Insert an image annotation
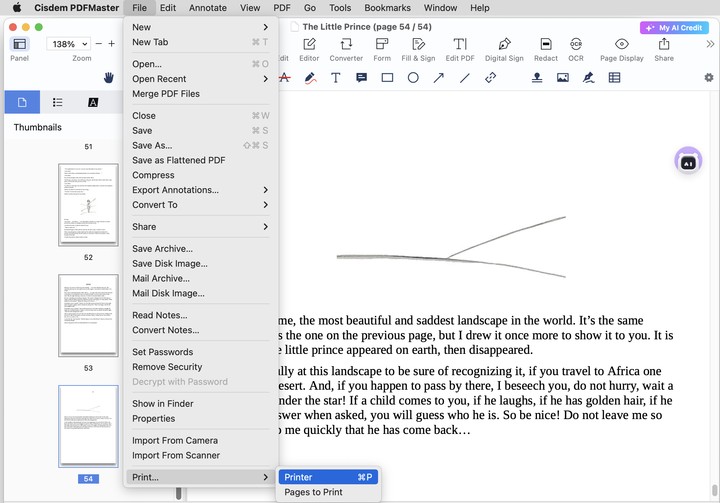The image size is (720, 503). pyautogui.click(x=562, y=78)
